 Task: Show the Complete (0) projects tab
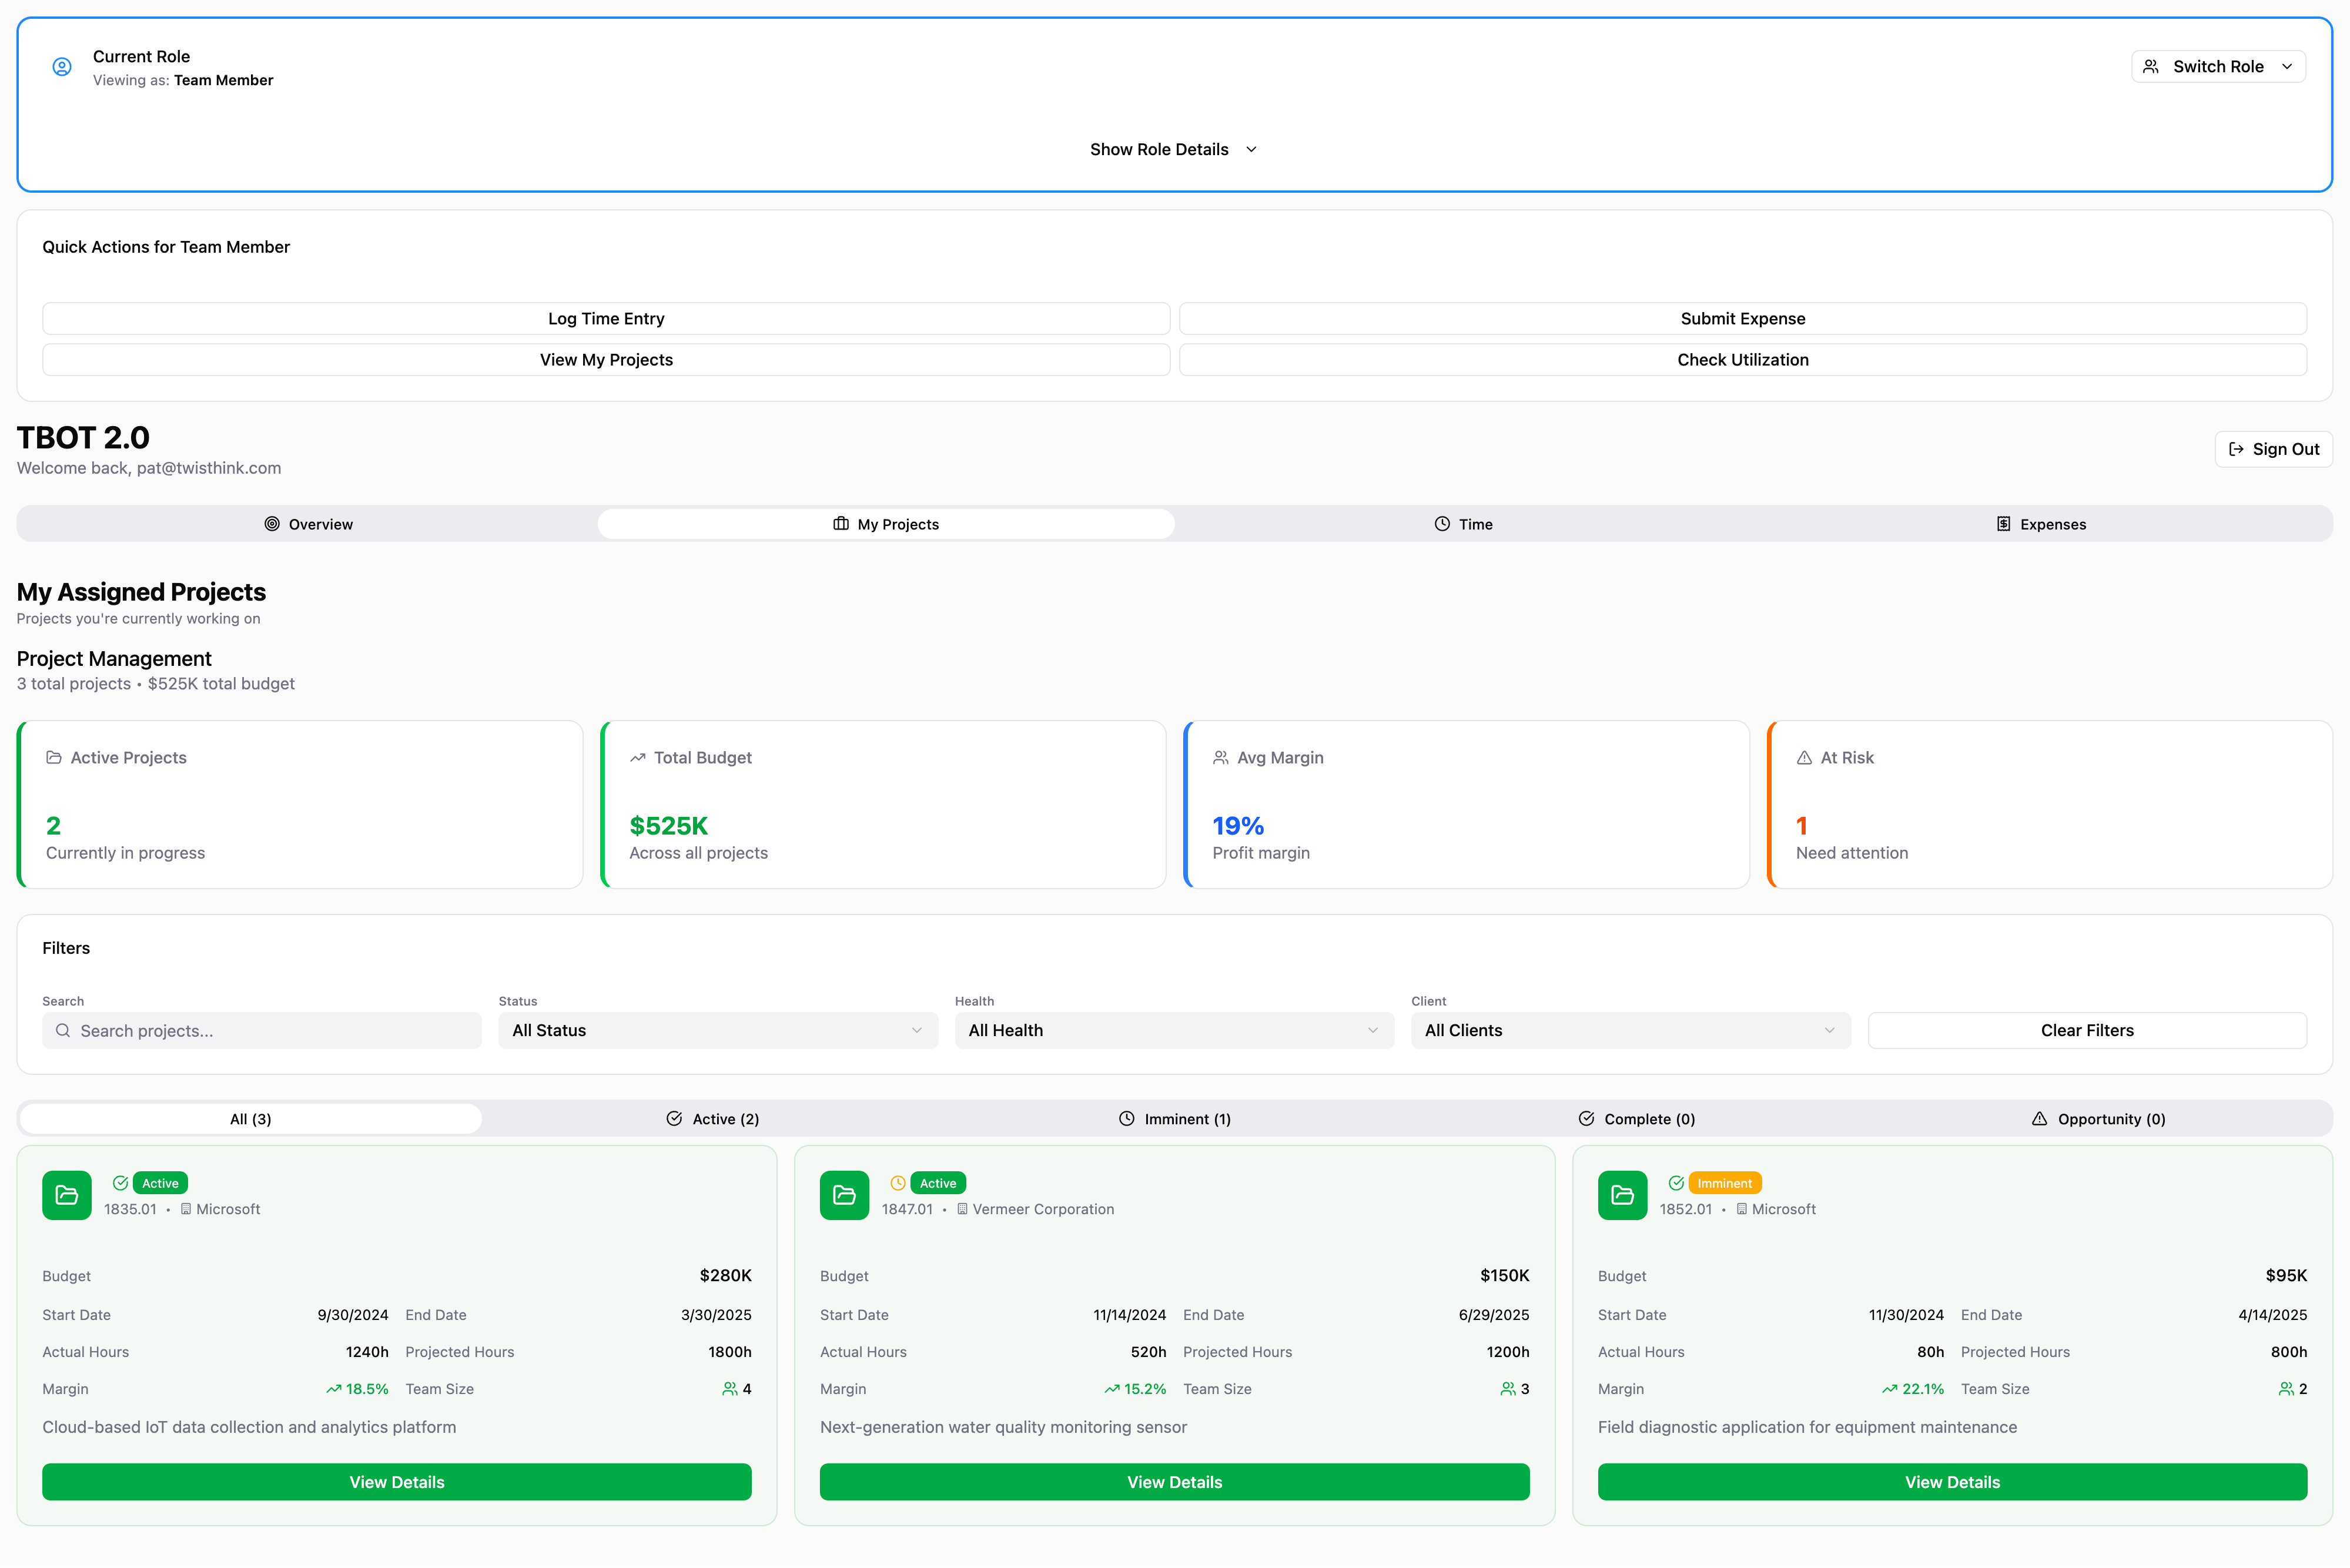[1636, 1119]
